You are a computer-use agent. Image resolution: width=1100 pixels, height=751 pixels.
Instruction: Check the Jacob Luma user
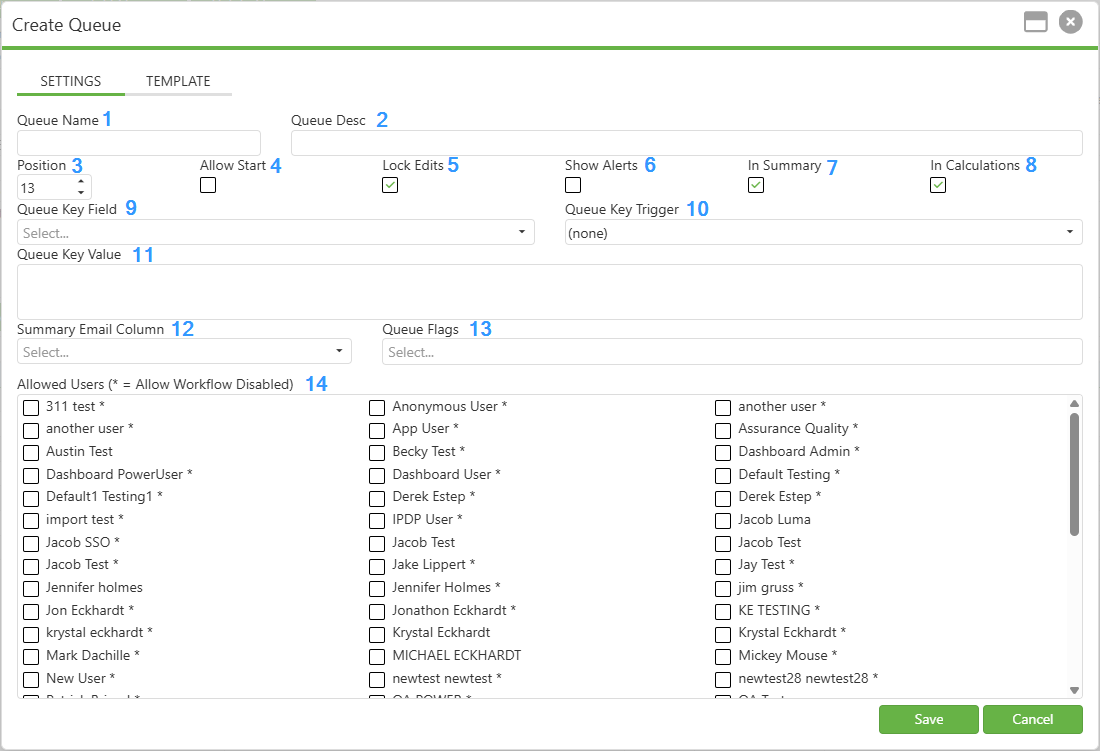723,520
